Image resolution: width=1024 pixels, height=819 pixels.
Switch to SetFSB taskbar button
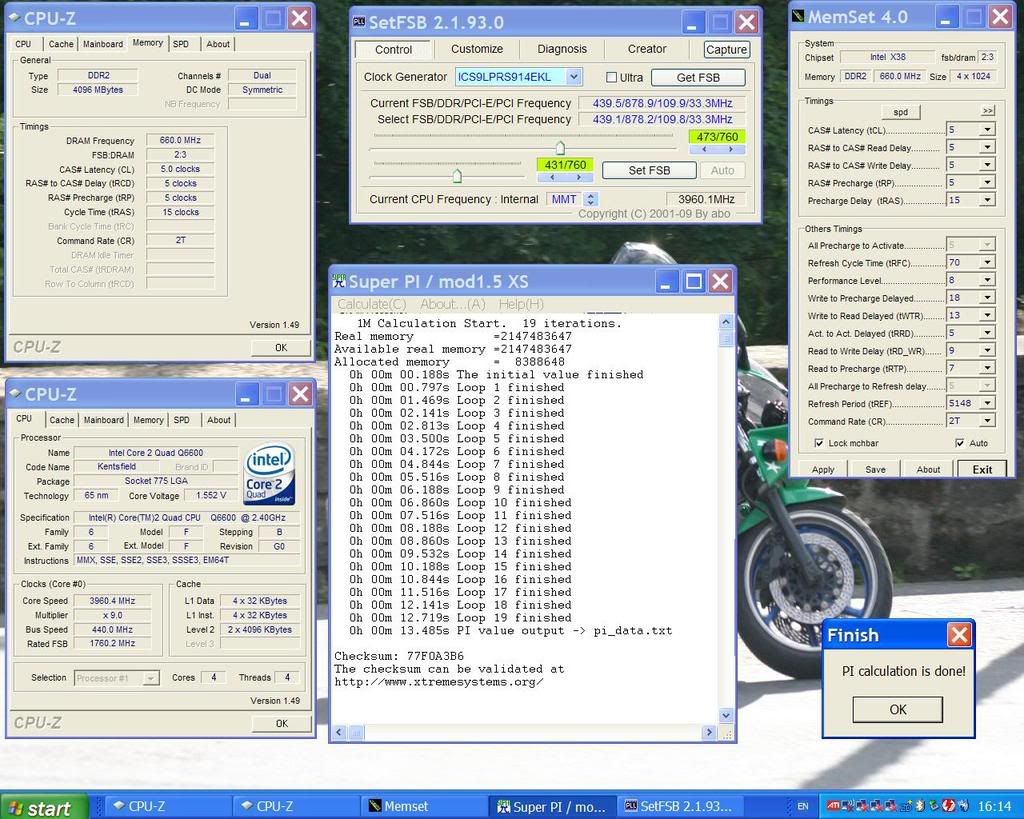pyautogui.click(x=680, y=807)
